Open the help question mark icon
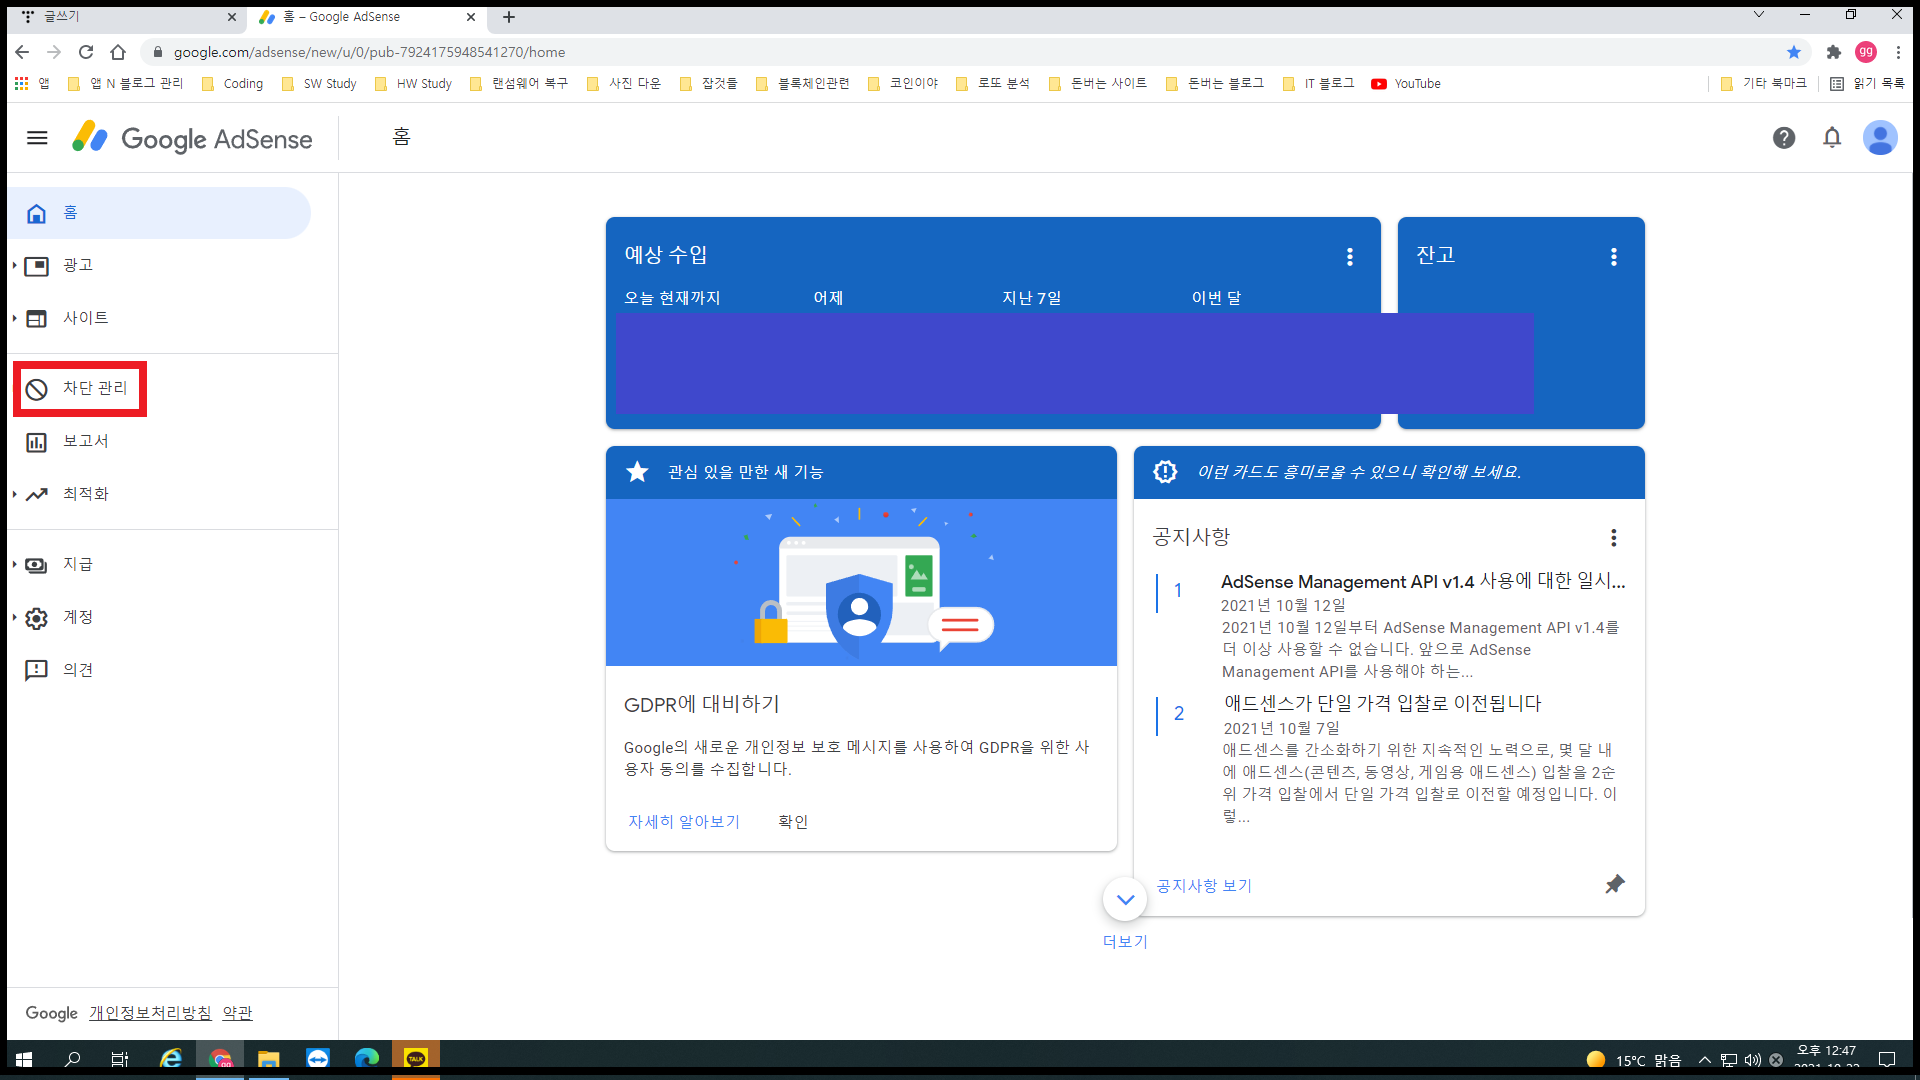This screenshot has height=1080, width=1920. click(x=1783, y=138)
